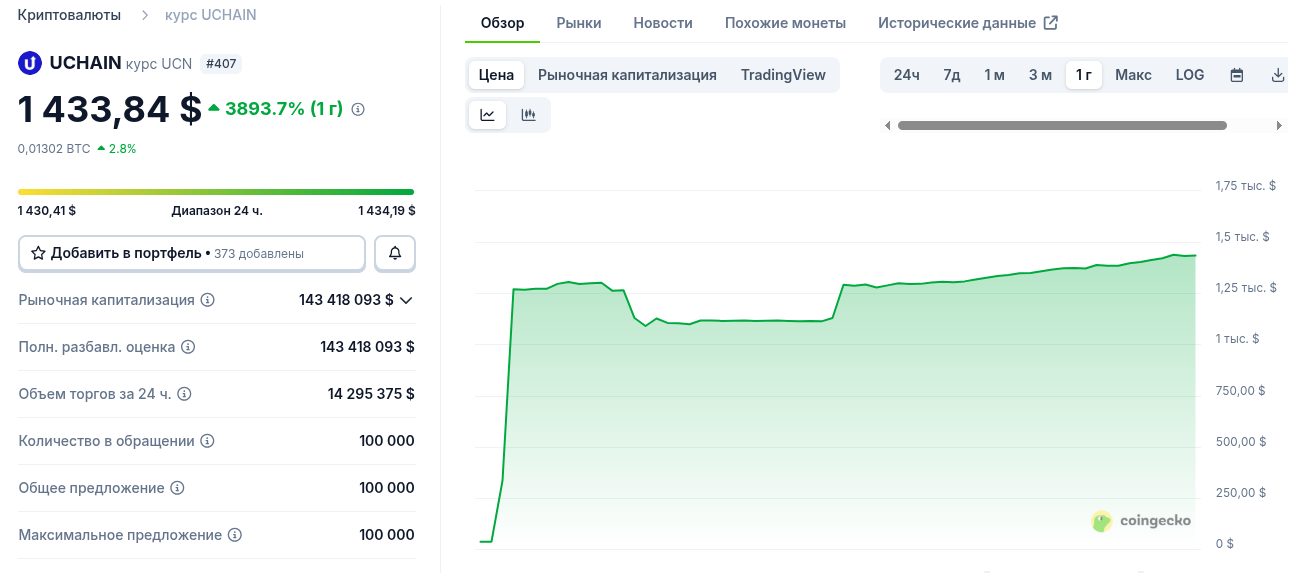Click the horizontal chart scrollbar thumb

(1062, 126)
